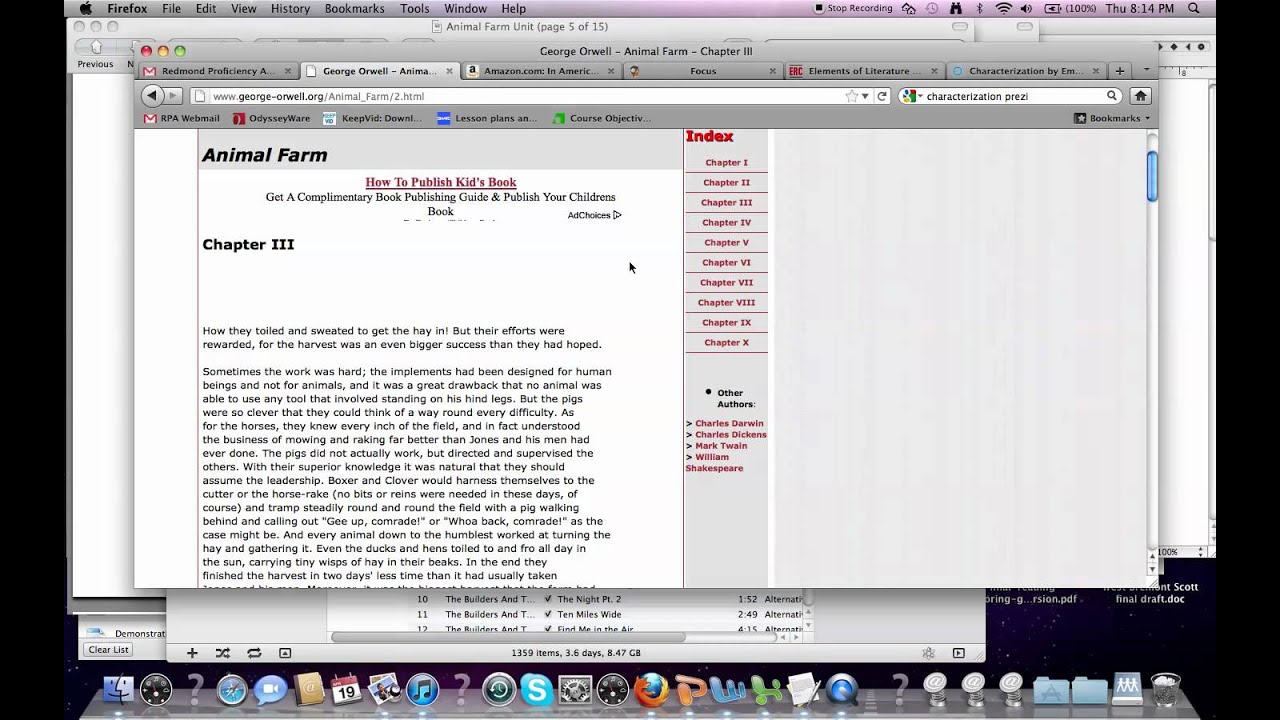This screenshot has height=720, width=1280.
Task: Open the OdysseyWare bookmark
Action: pyautogui.click(x=272, y=118)
